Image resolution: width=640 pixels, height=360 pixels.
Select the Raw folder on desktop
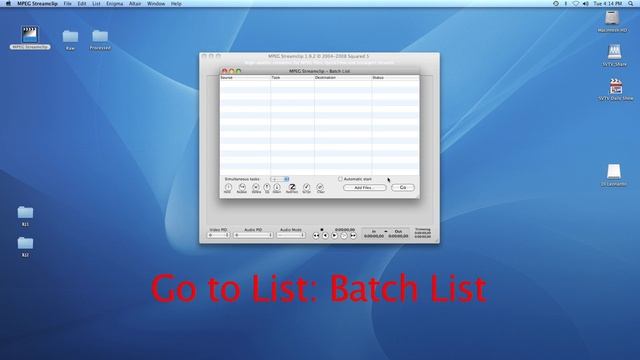pos(70,40)
